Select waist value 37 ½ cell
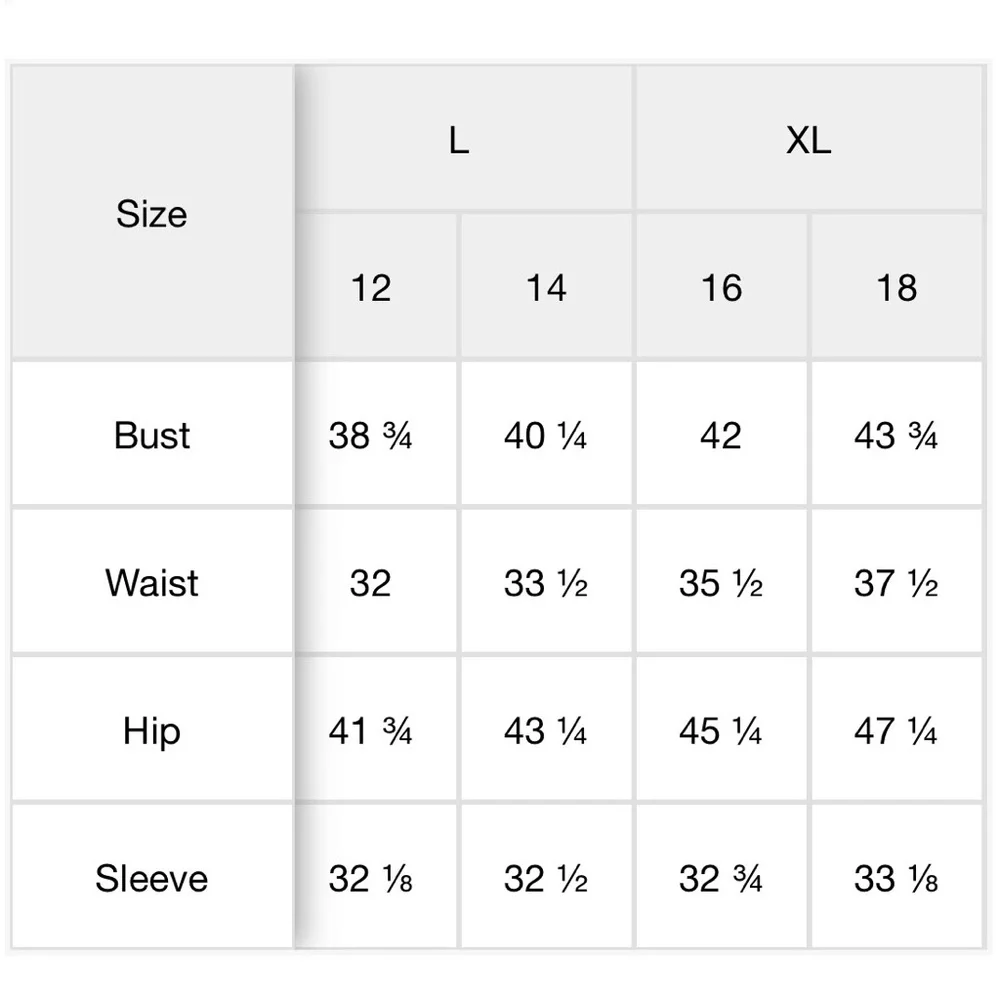Viewport: 1000px width, 1000px height. 897,582
